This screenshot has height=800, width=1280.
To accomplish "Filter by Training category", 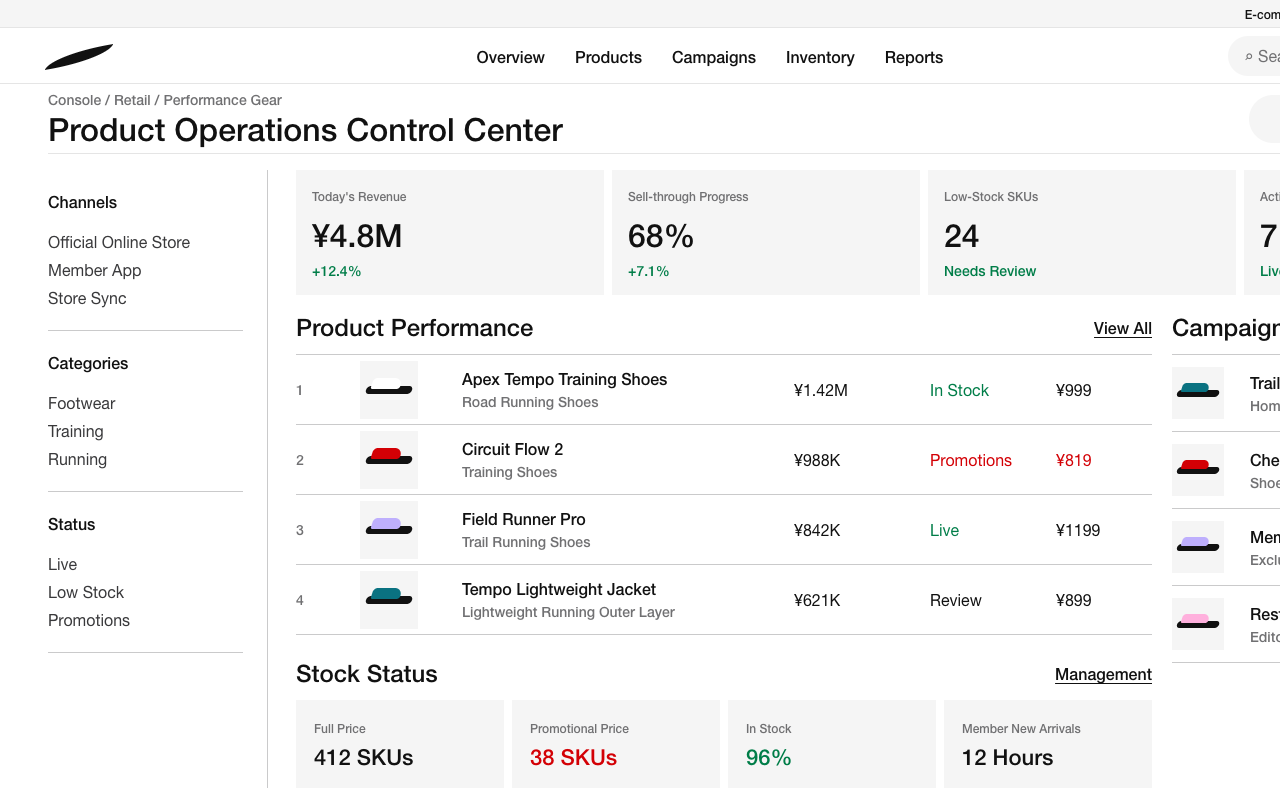I will pos(76,431).
